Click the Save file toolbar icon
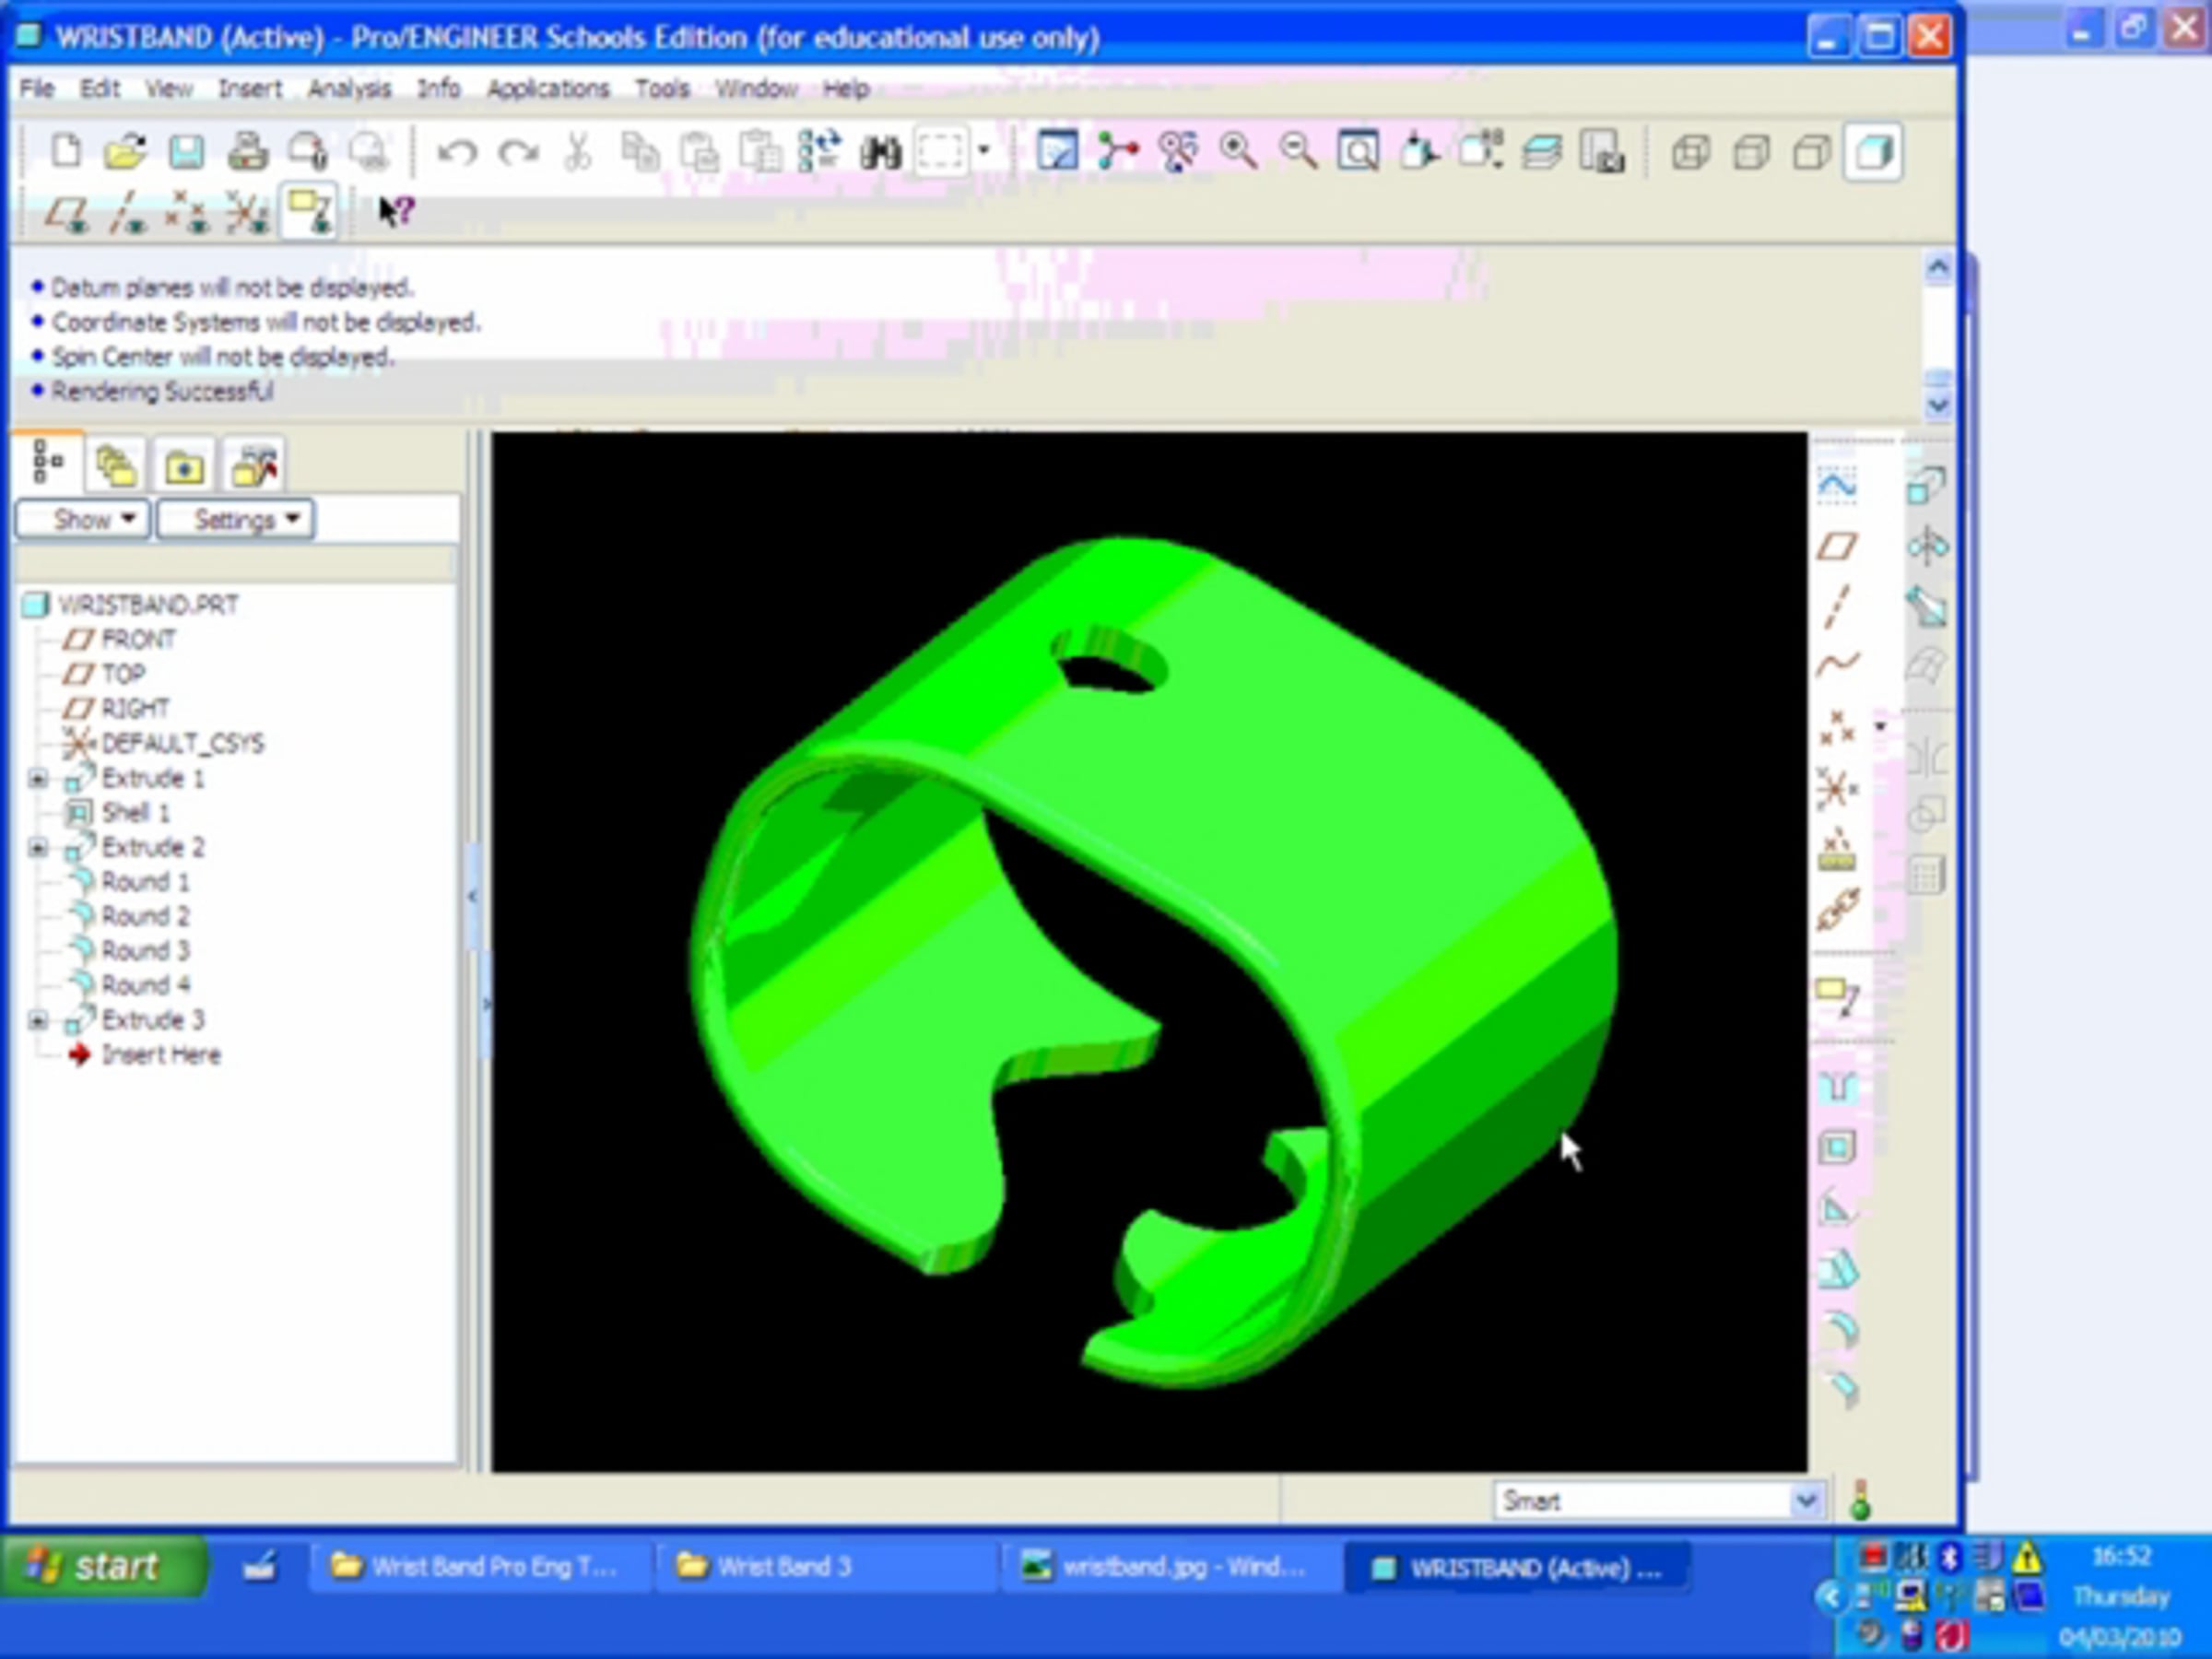The image size is (2212, 1659). click(x=186, y=152)
